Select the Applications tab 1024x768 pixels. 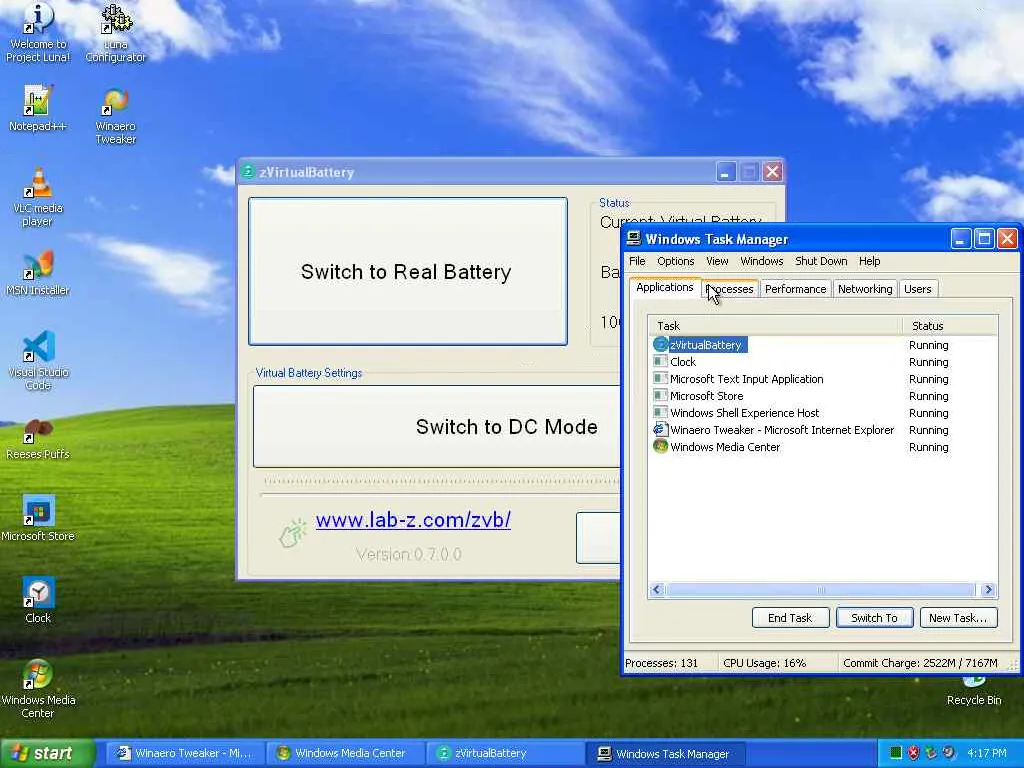664,287
